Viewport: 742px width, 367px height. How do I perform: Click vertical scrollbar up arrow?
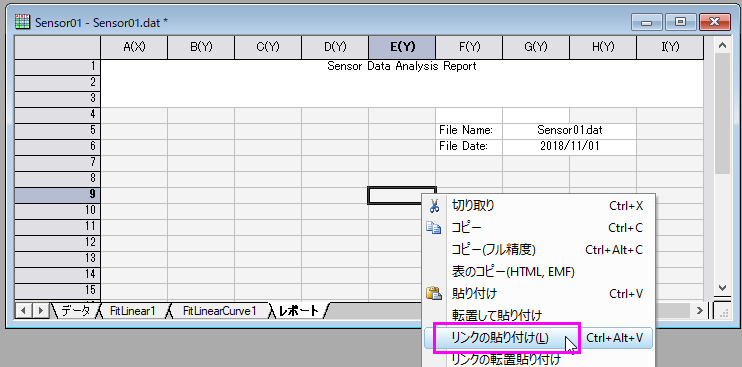click(x=722, y=46)
